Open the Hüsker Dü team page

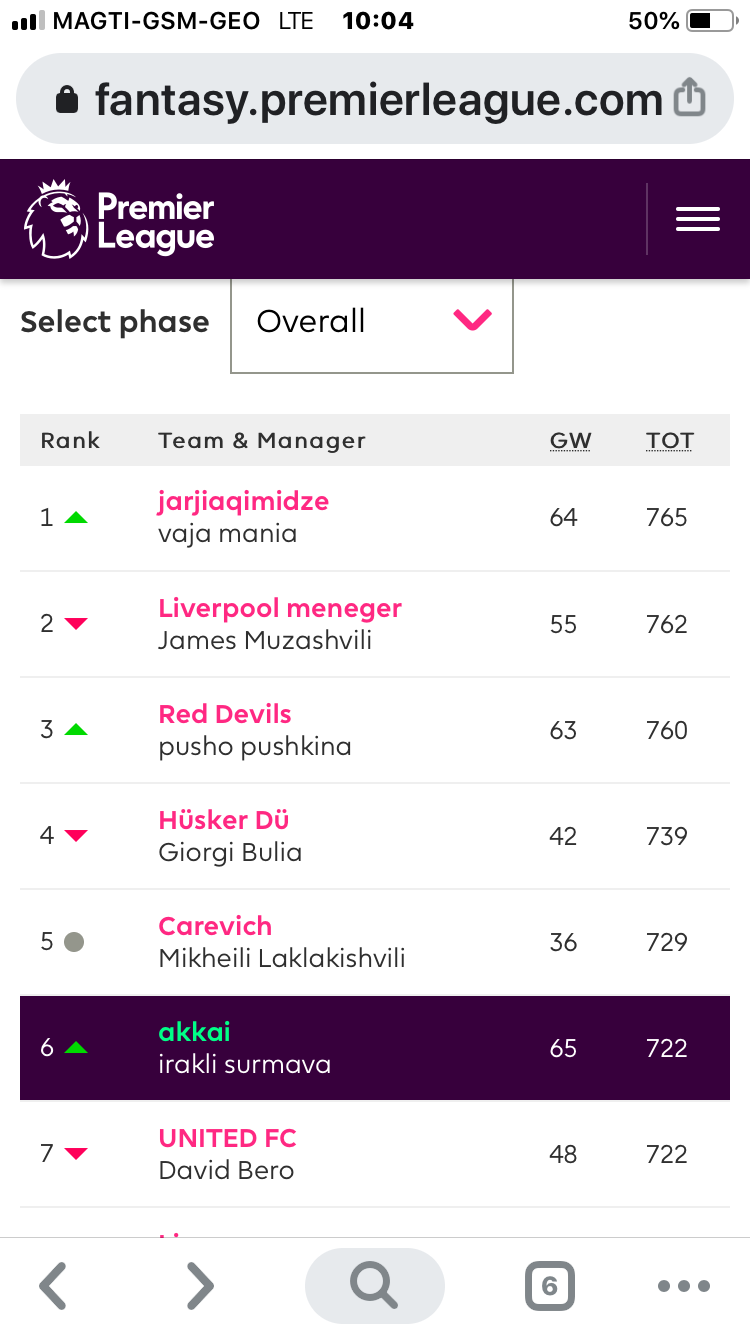224,820
